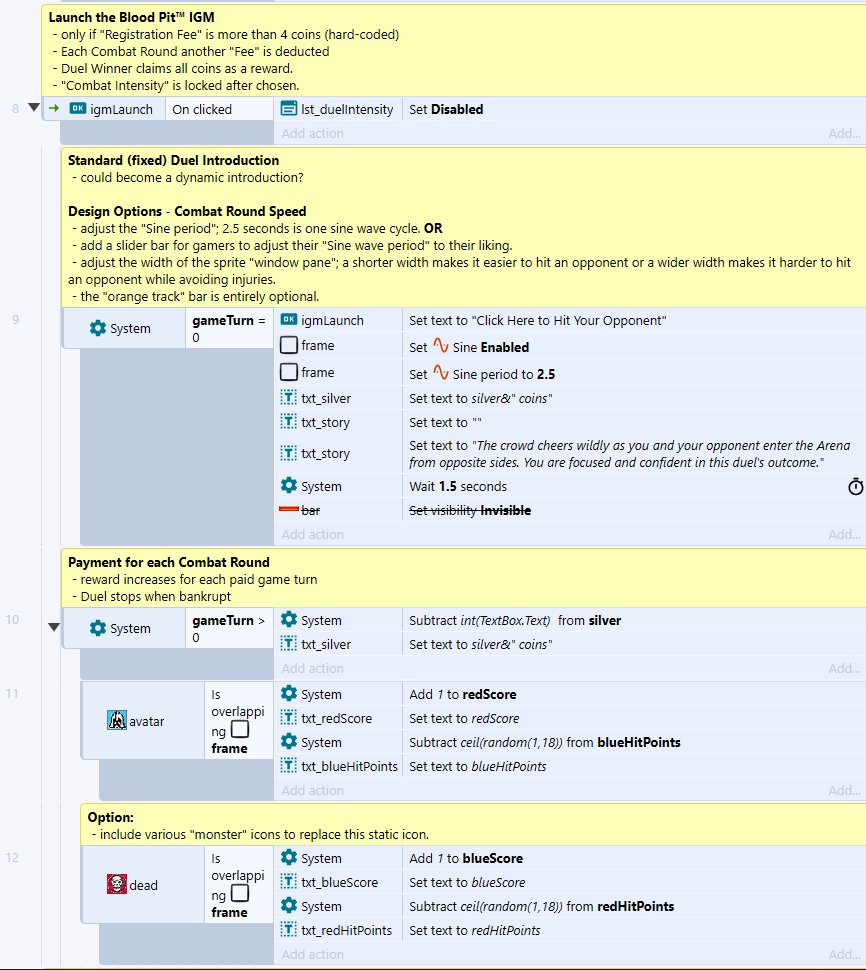Viewport: 866px width, 970px height.
Task: Click the frame icon in the avatar overlapping condition
Action: (x=240, y=729)
